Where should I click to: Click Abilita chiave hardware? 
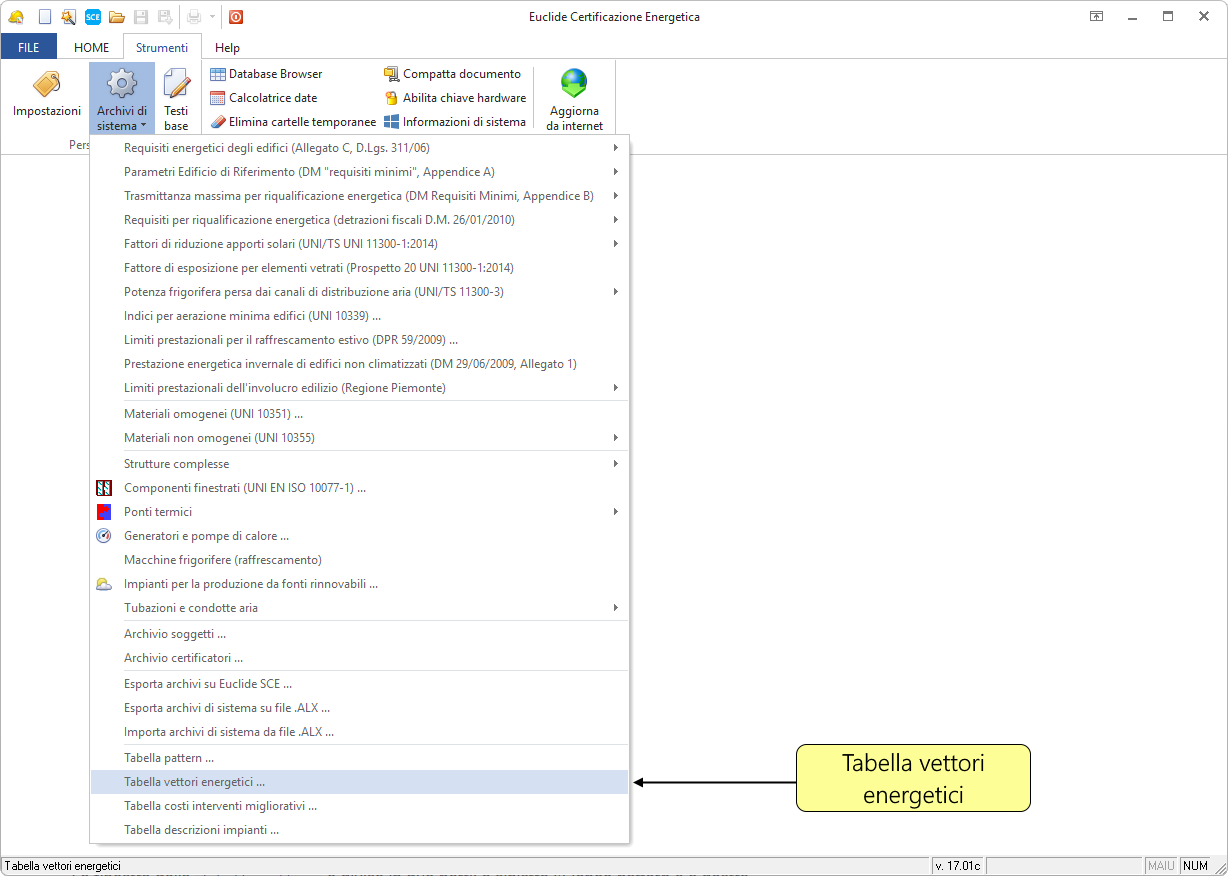(x=455, y=98)
